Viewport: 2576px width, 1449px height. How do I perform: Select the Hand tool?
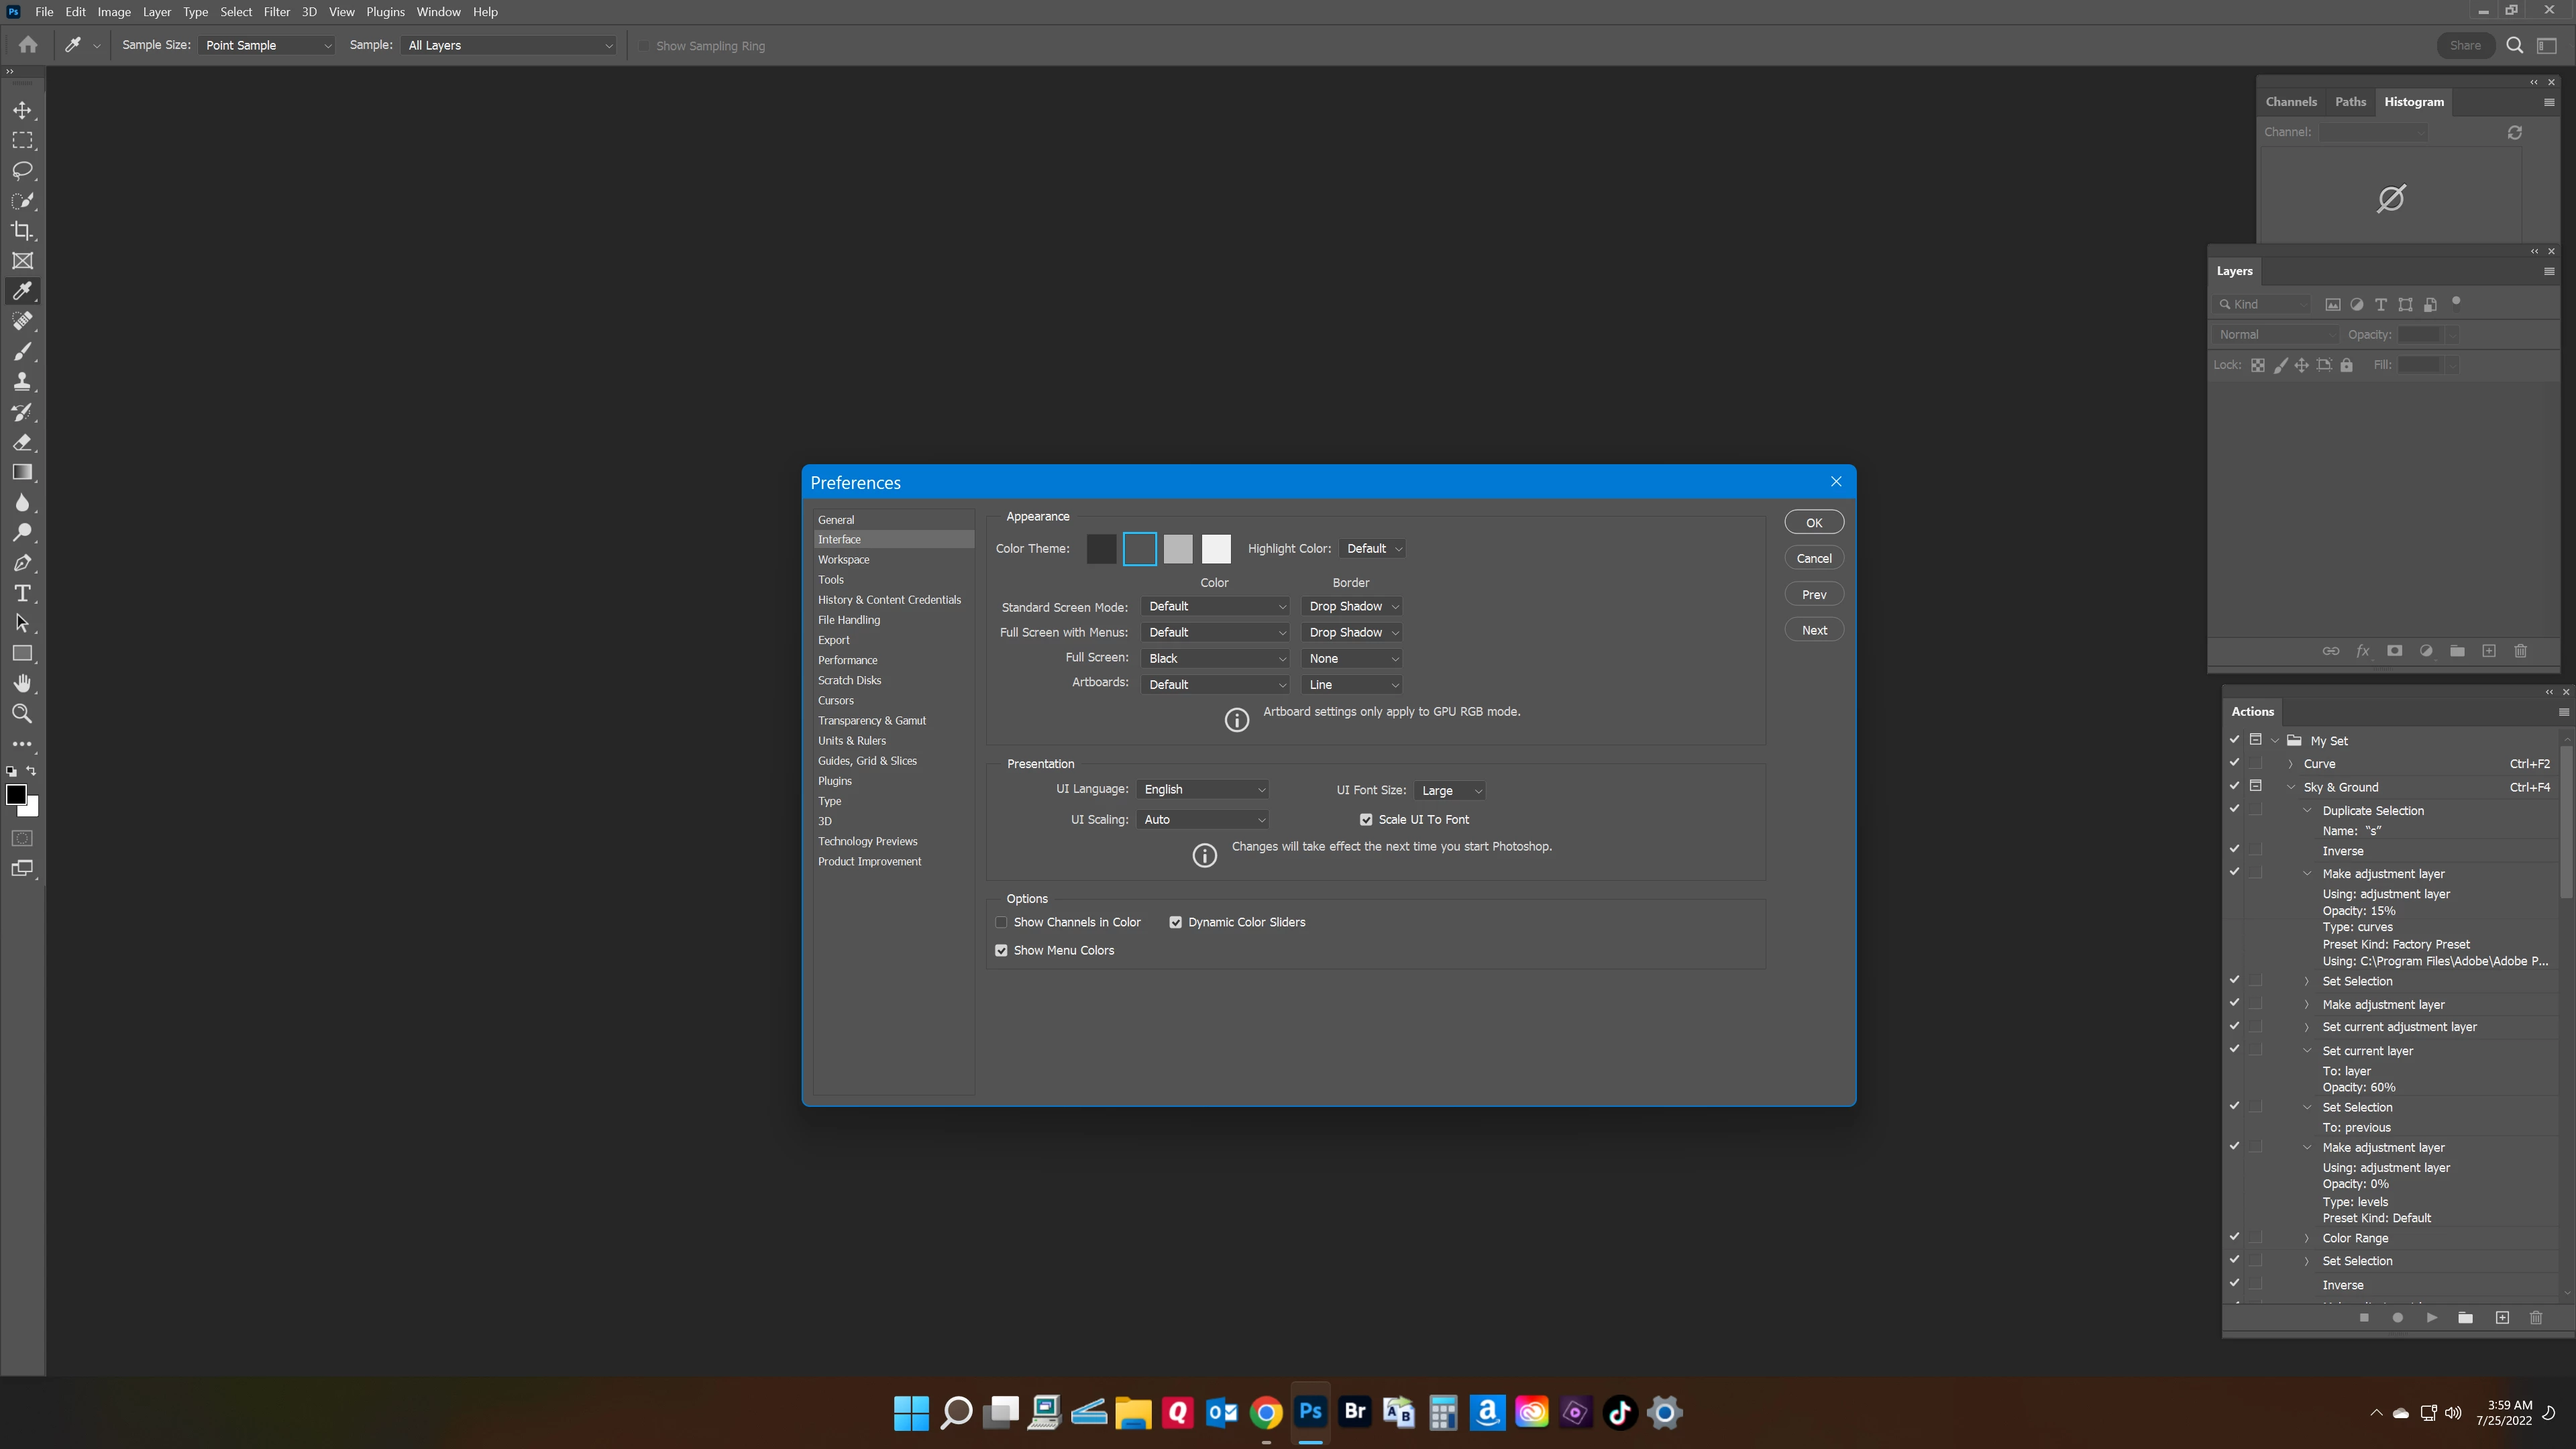pyautogui.click(x=22, y=684)
